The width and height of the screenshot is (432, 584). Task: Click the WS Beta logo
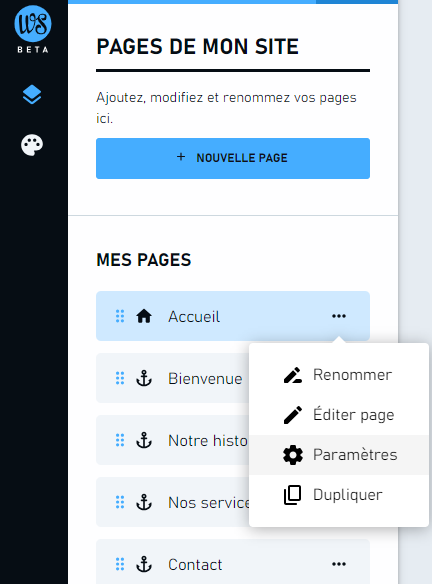coord(33,29)
